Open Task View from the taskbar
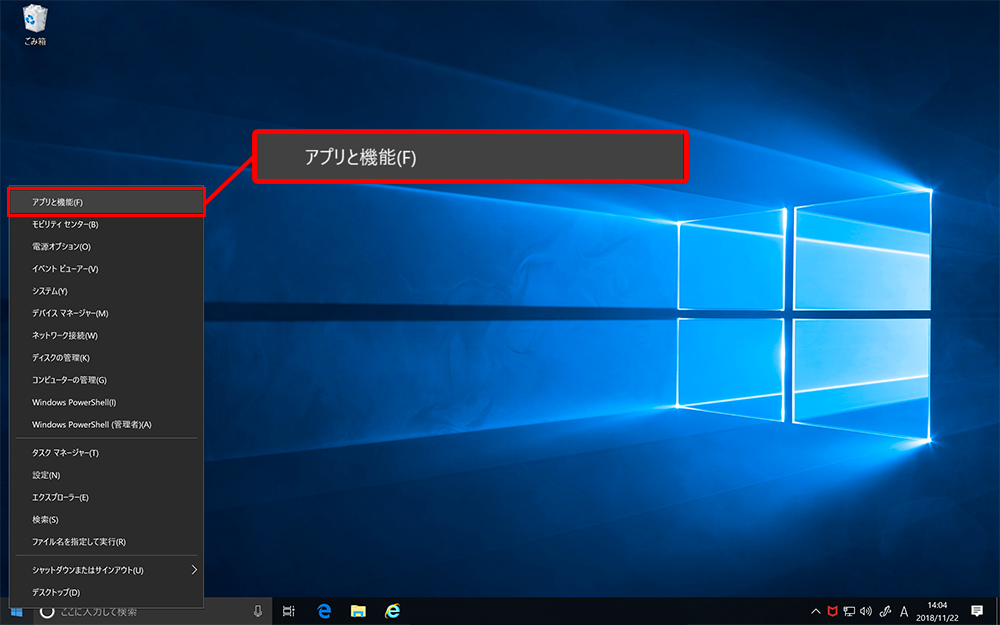Screen dimensions: 1000x625 pos(288,612)
